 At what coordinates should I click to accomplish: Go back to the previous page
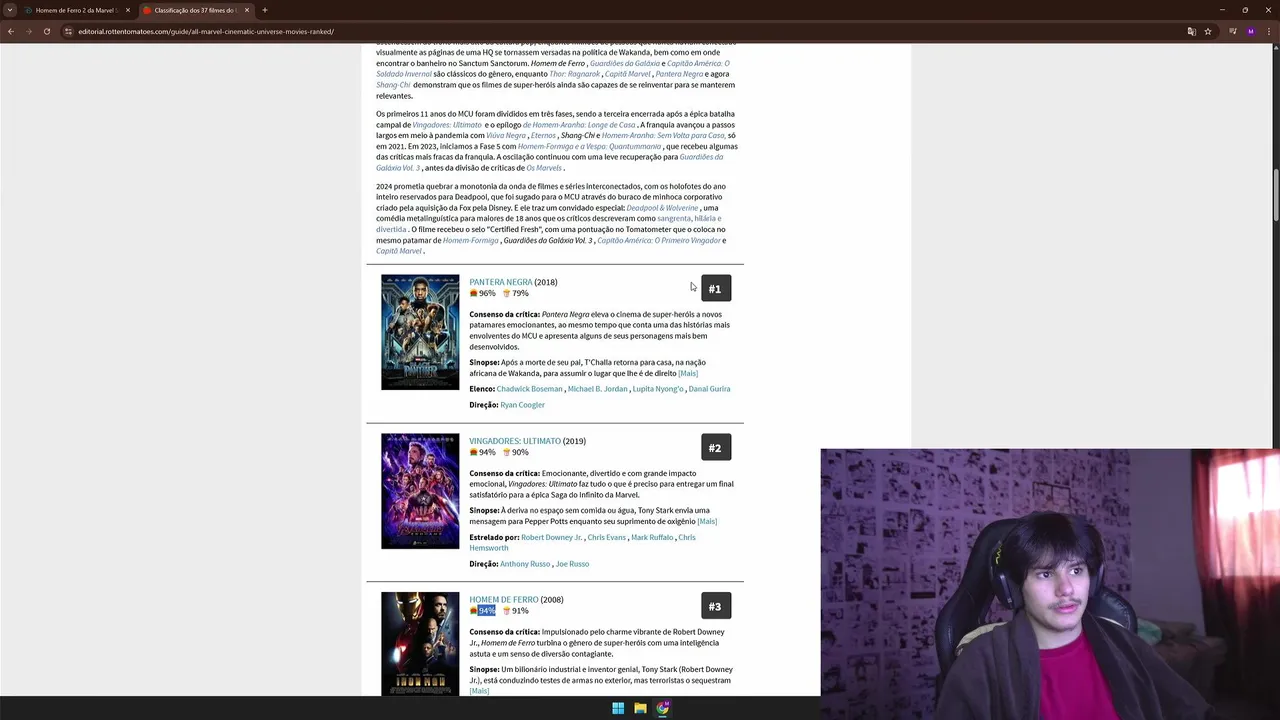pos(11,31)
